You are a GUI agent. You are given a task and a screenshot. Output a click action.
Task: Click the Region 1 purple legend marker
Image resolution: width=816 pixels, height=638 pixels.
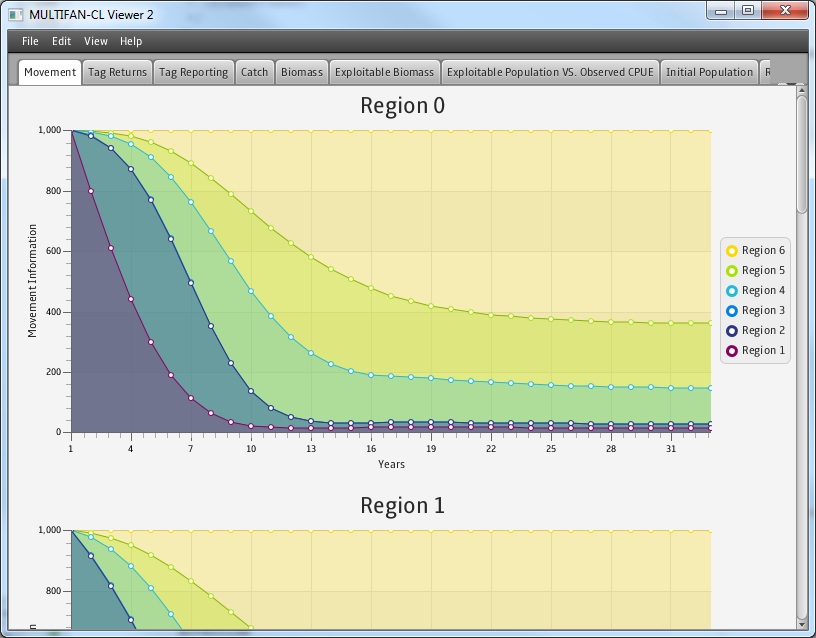732,351
